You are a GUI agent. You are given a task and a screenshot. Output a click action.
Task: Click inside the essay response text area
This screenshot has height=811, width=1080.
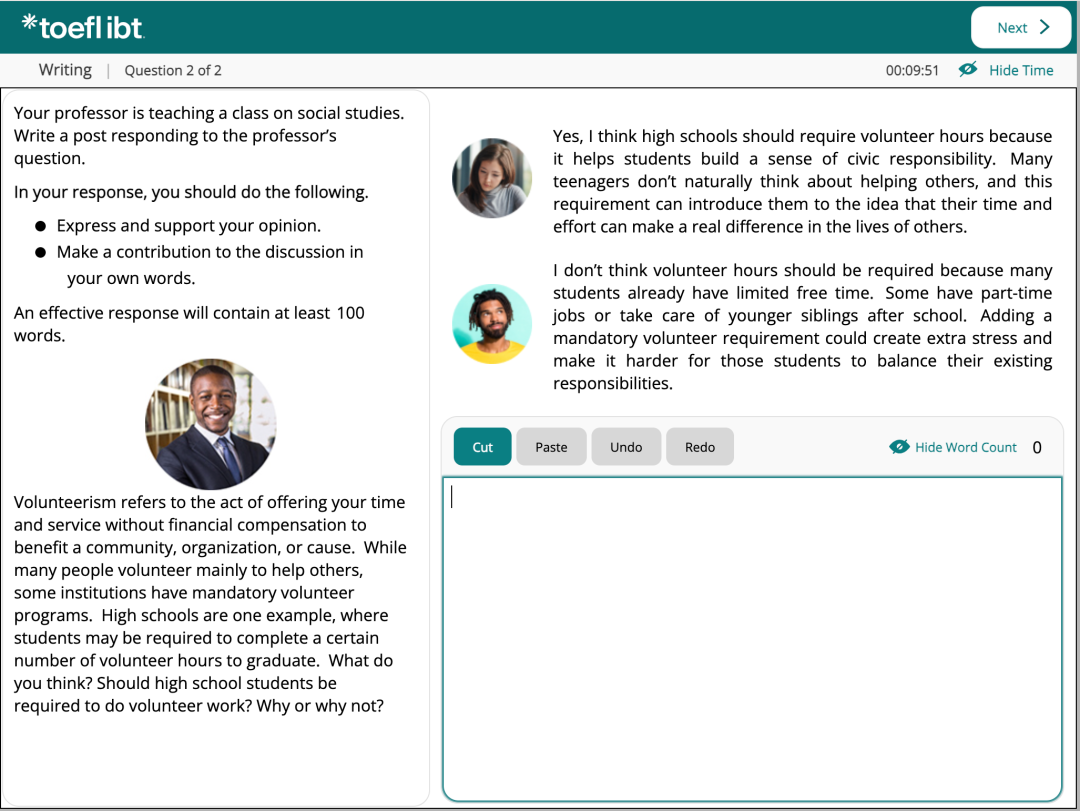(751, 639)
